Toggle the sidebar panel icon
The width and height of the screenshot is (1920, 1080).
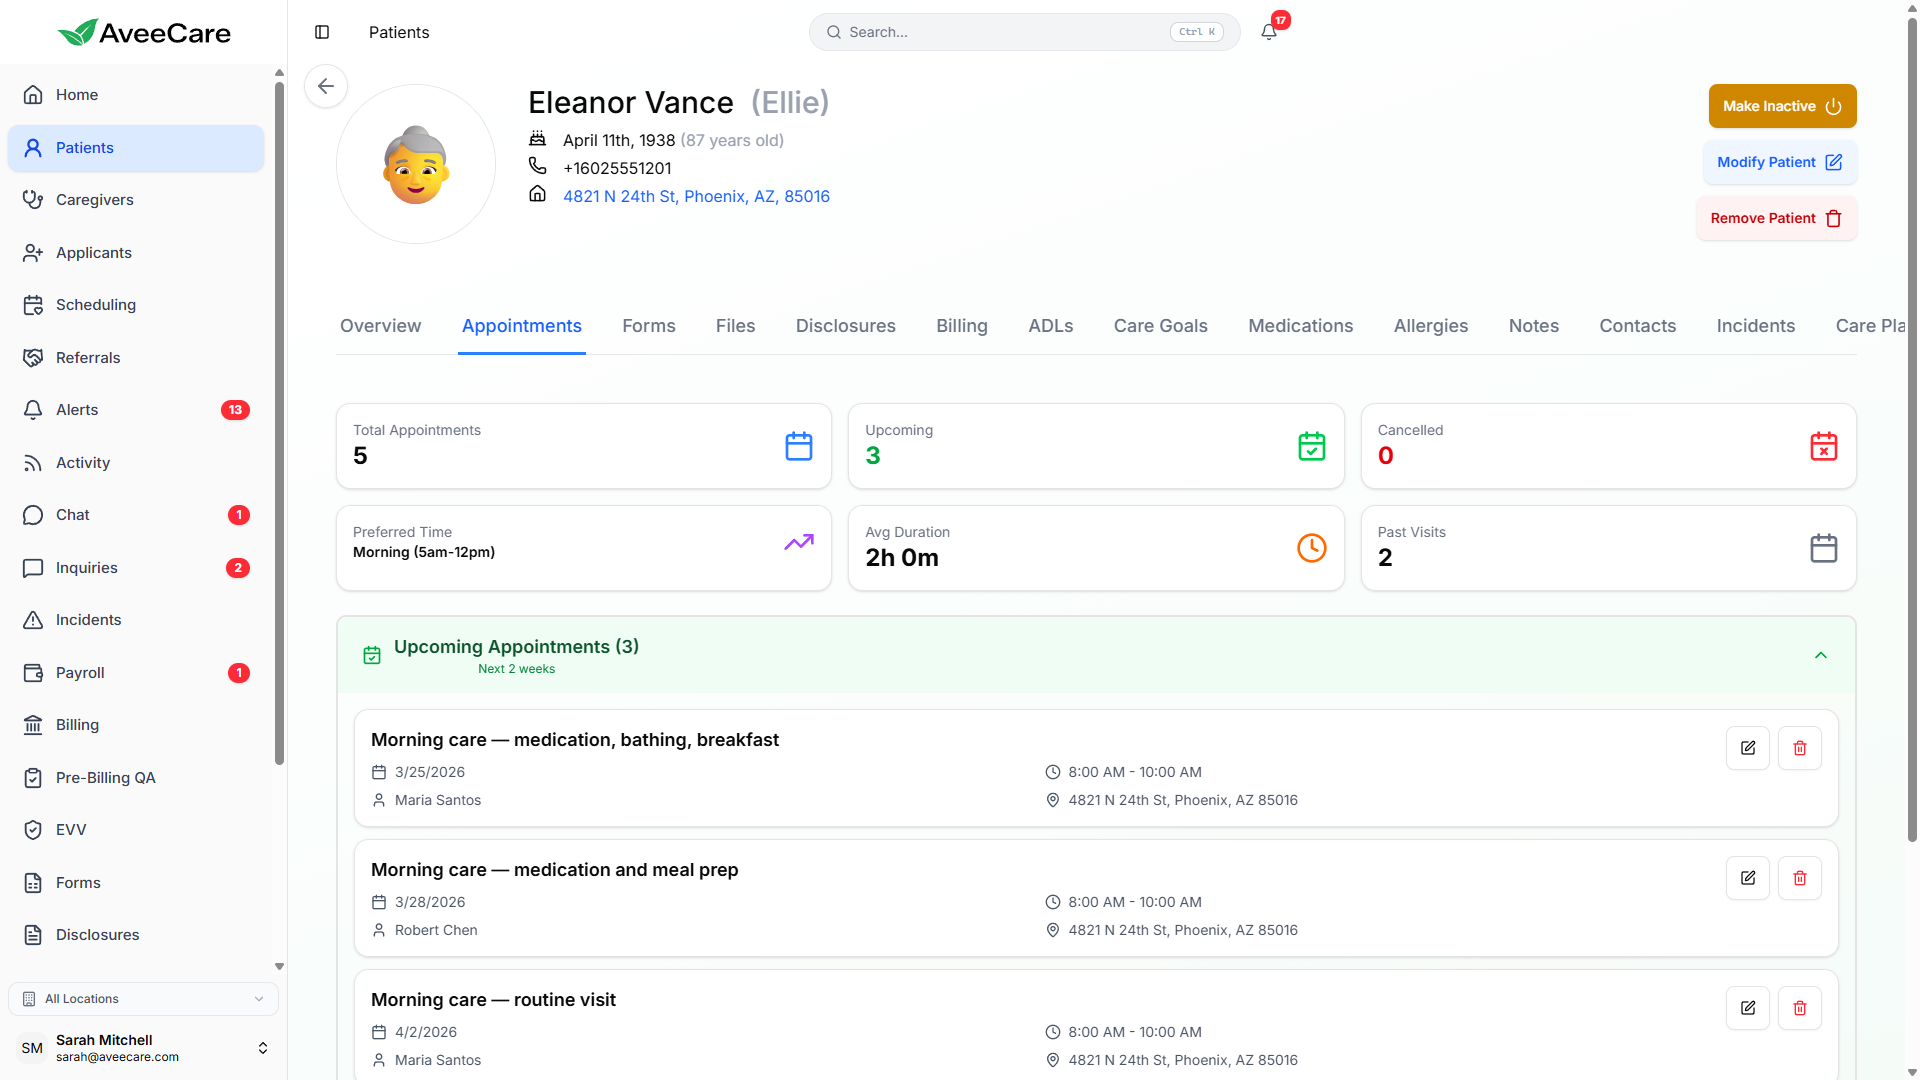coord(322,32)
